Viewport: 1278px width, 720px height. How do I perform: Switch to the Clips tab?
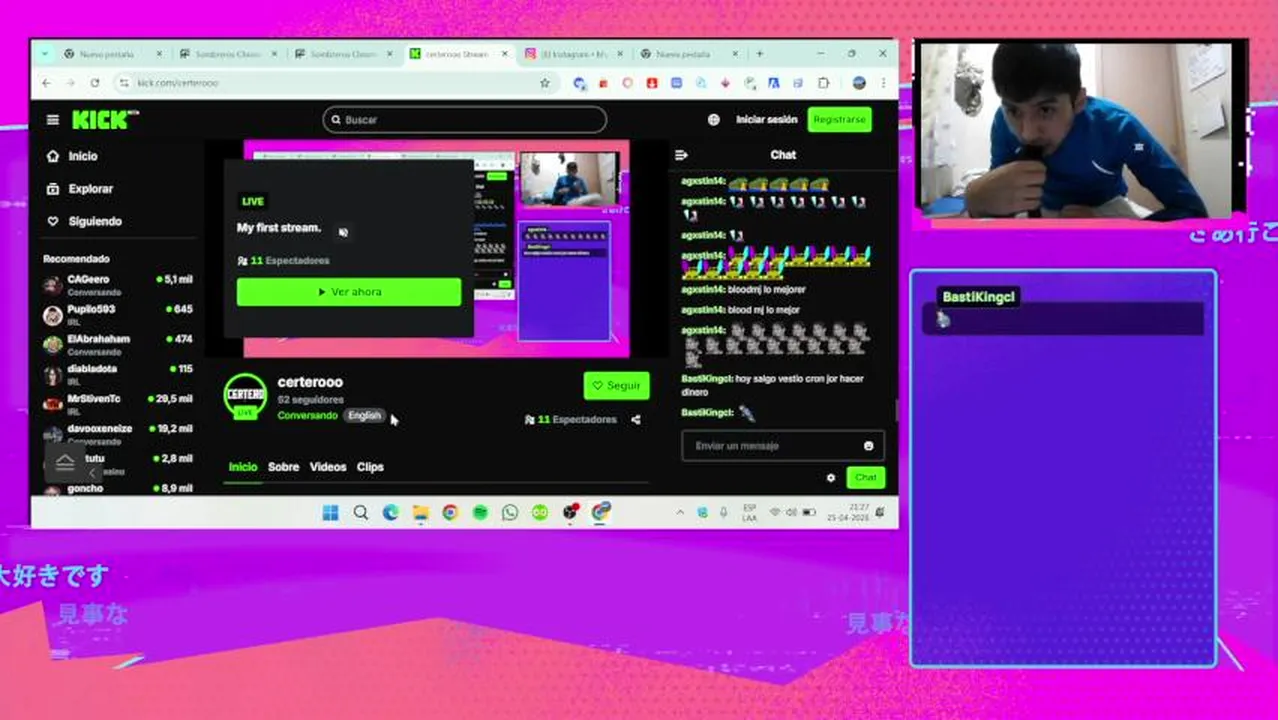[370, 467]
